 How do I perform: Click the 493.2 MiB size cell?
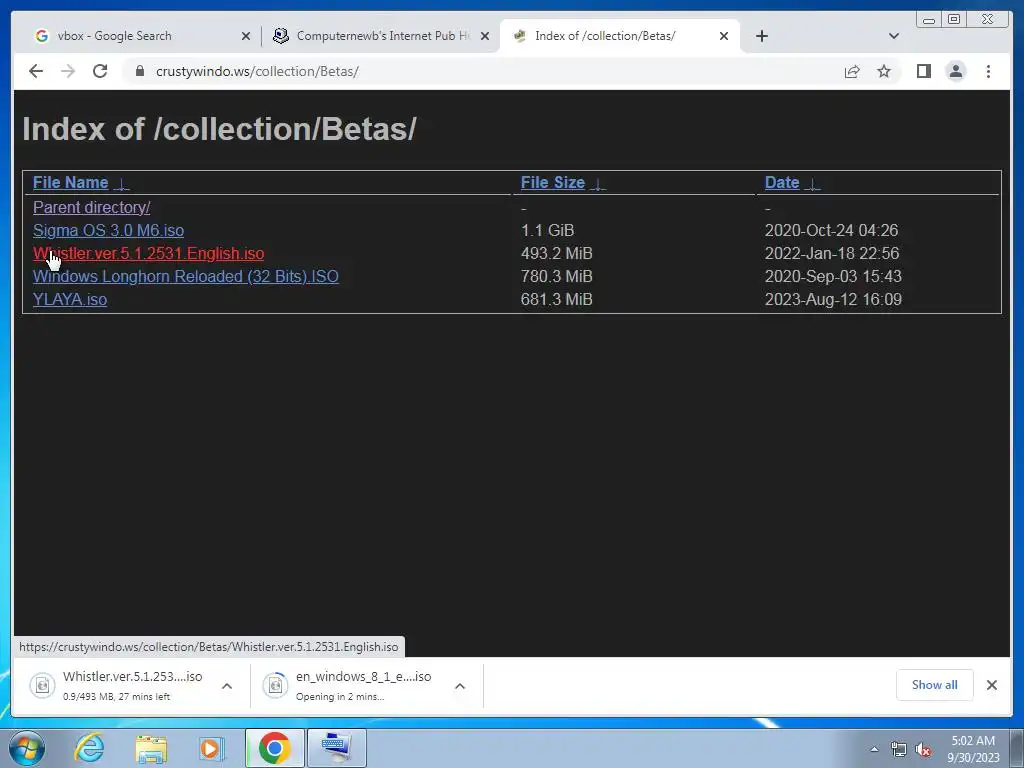click(556, 253)
